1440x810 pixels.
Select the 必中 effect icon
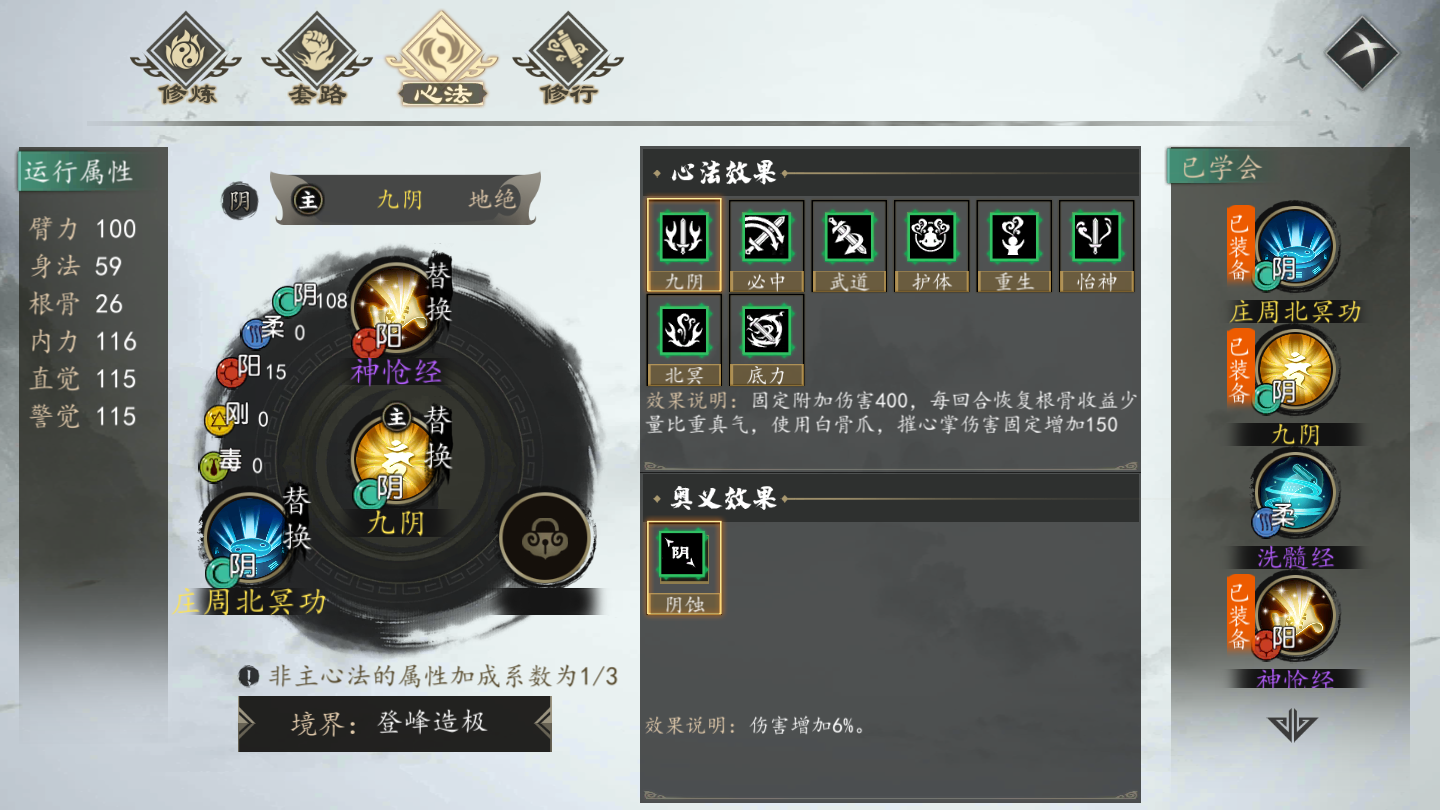(767, 245)
